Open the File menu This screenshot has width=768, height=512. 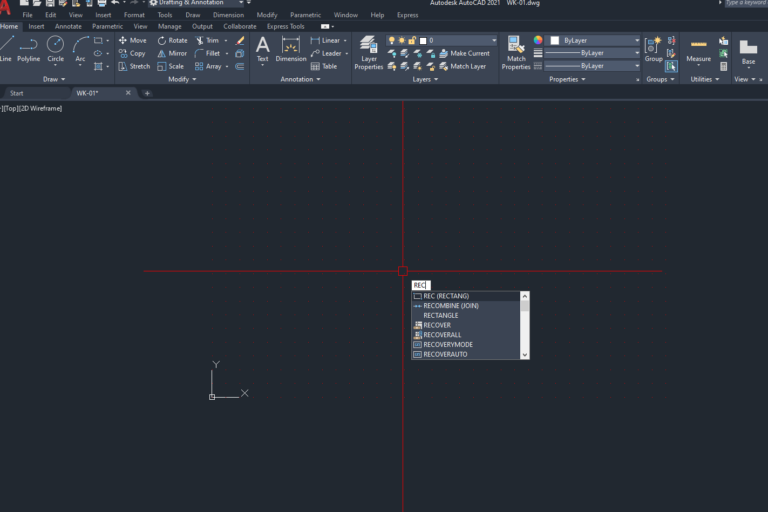(x=27, y=15)
